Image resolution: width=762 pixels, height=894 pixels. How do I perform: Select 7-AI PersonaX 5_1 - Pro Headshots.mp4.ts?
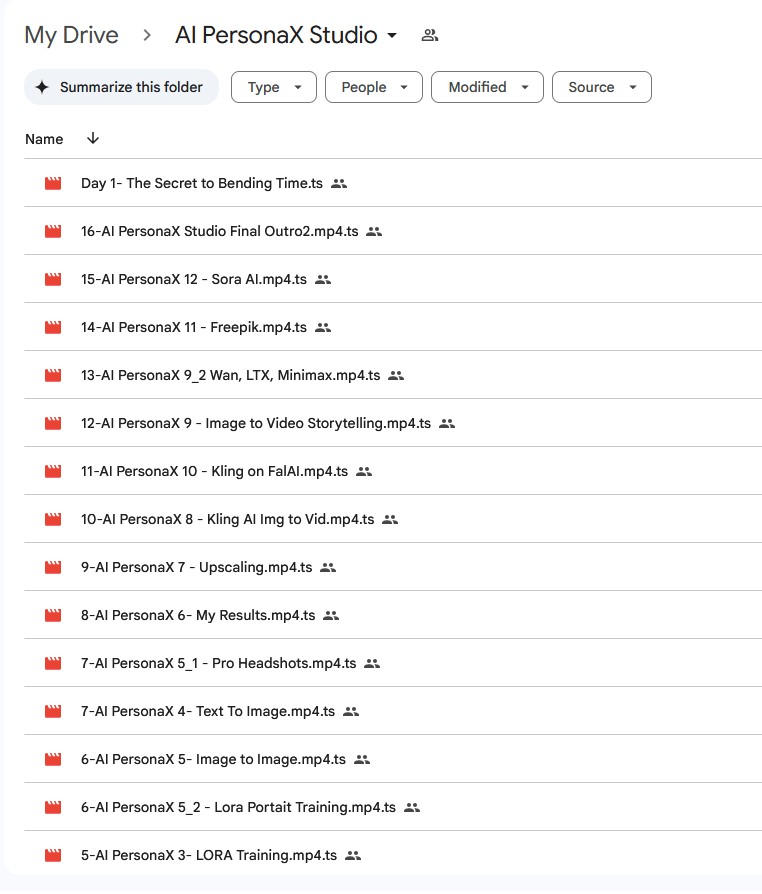pos(393,663)
